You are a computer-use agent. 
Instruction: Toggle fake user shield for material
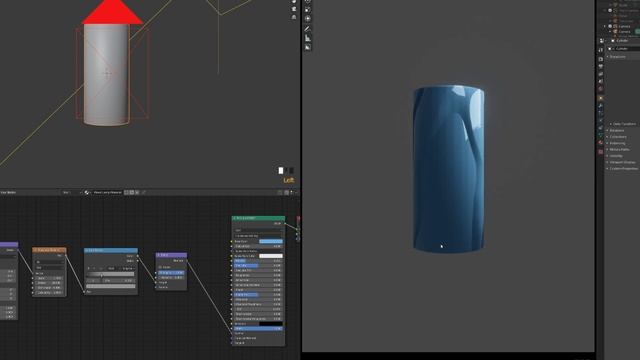[x=126, y=192]
